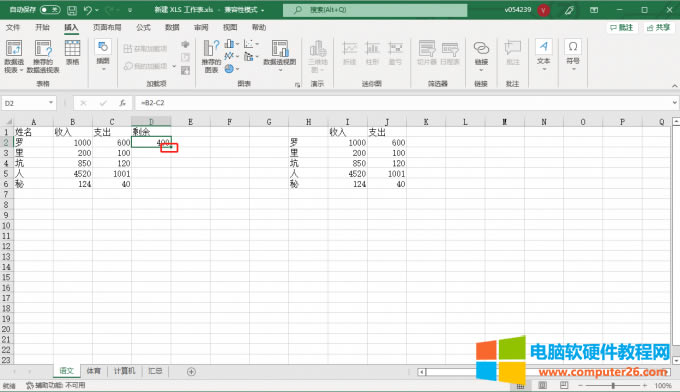Click the zoom slider in status bar
Image resolution: width=680 pixels, height=392 pixels.
click(613, 385)
